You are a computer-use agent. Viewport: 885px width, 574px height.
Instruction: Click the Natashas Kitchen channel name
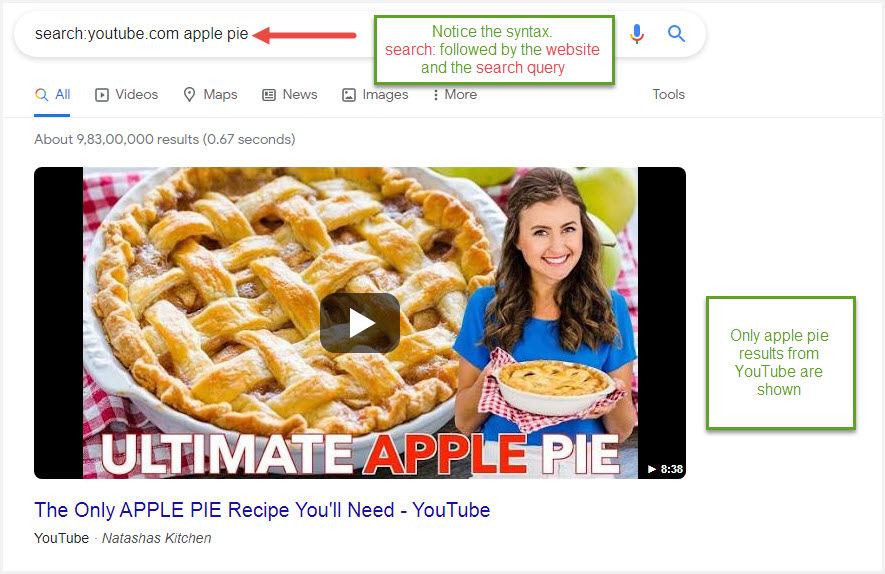pyautogui.click(x=156, y=538)
